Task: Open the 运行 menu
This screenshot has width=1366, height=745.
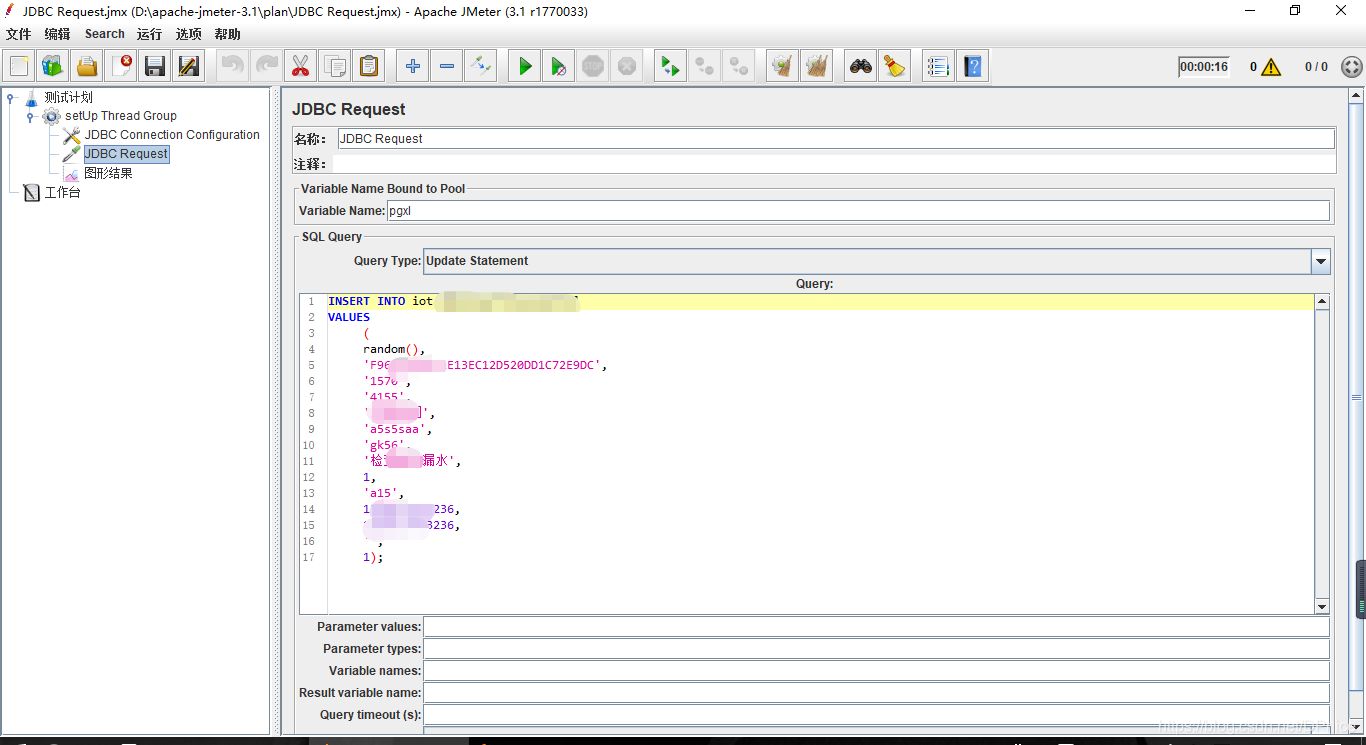Action: [x=150, y=34]
